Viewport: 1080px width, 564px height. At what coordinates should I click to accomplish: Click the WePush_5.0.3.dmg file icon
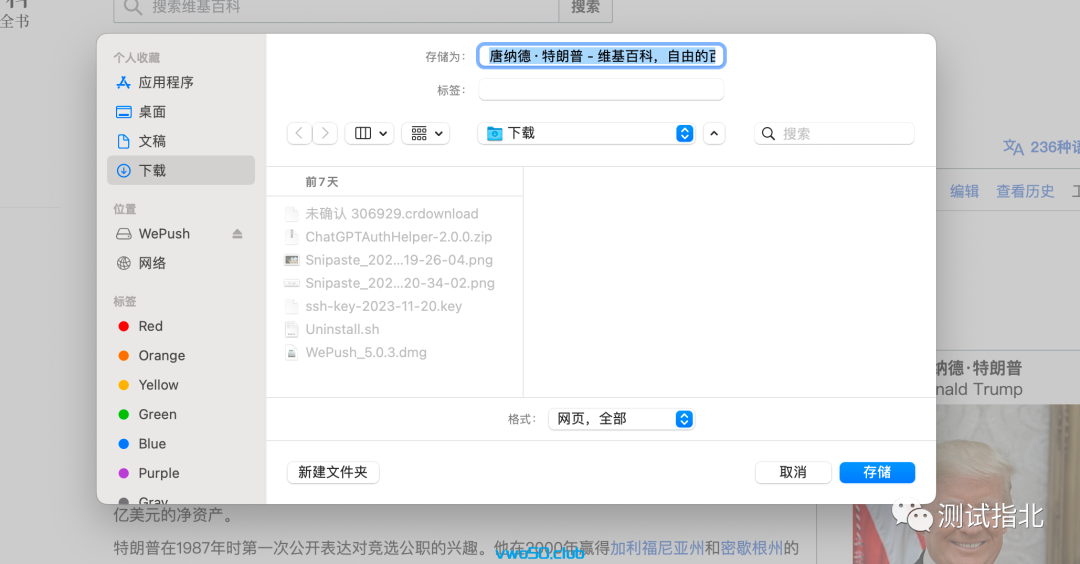click(x=291, y=353)
